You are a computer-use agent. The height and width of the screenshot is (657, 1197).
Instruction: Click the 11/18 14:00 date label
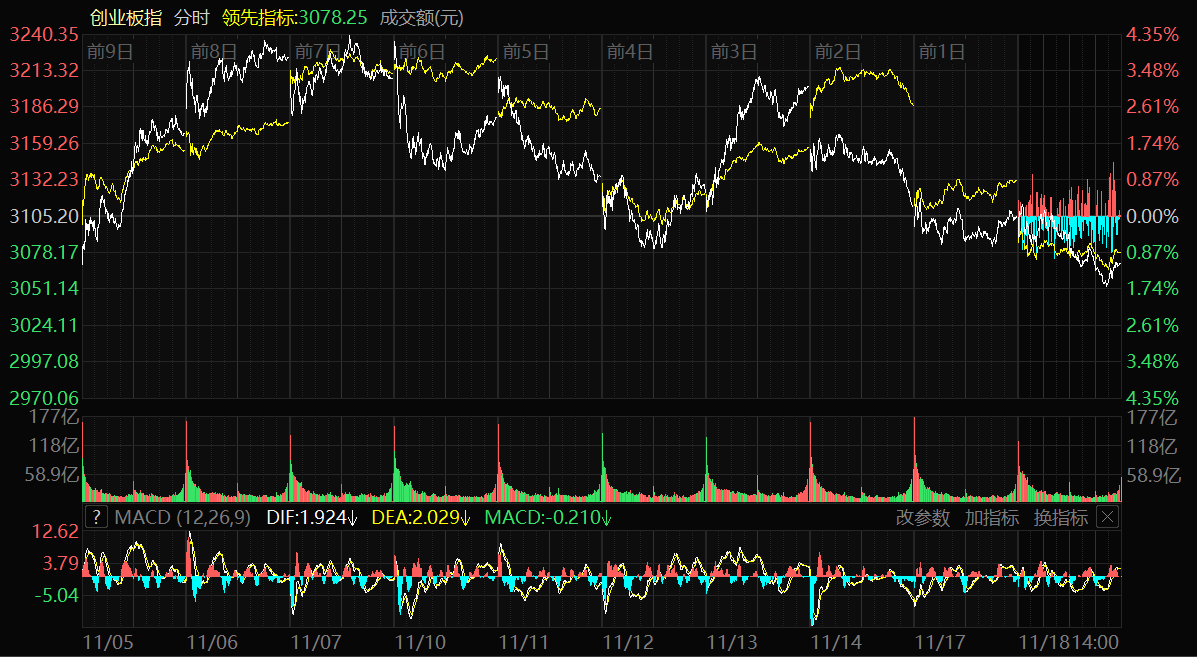pos(1068,639)
